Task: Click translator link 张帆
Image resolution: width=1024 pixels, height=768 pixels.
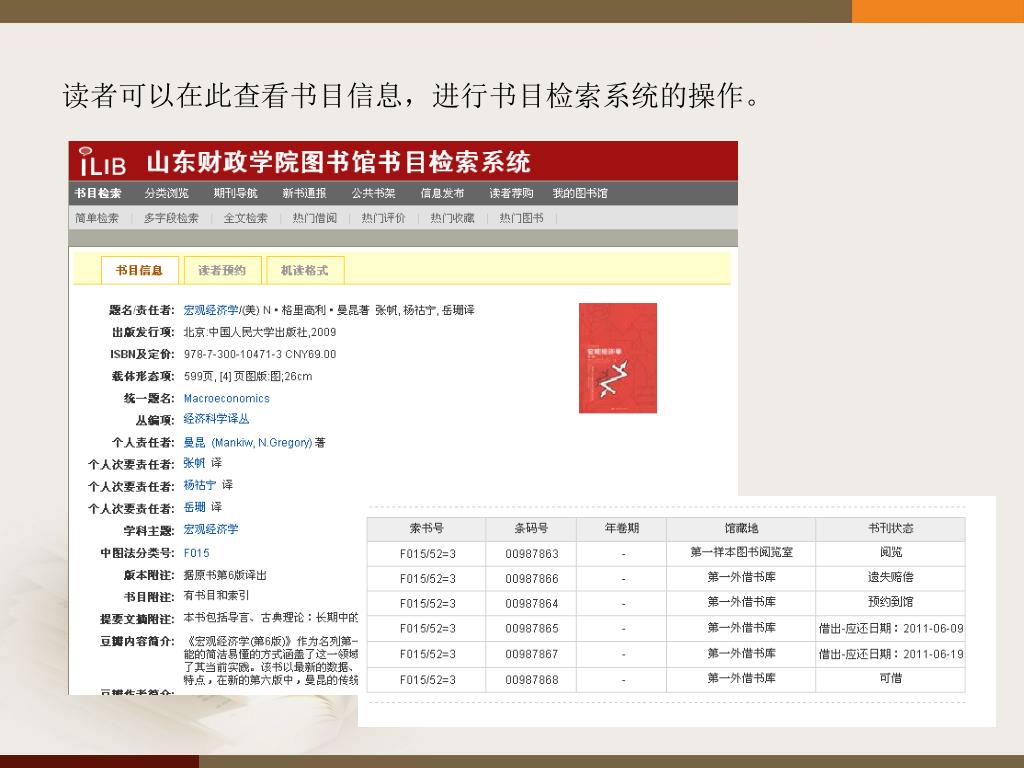Action: pos(194,463)
